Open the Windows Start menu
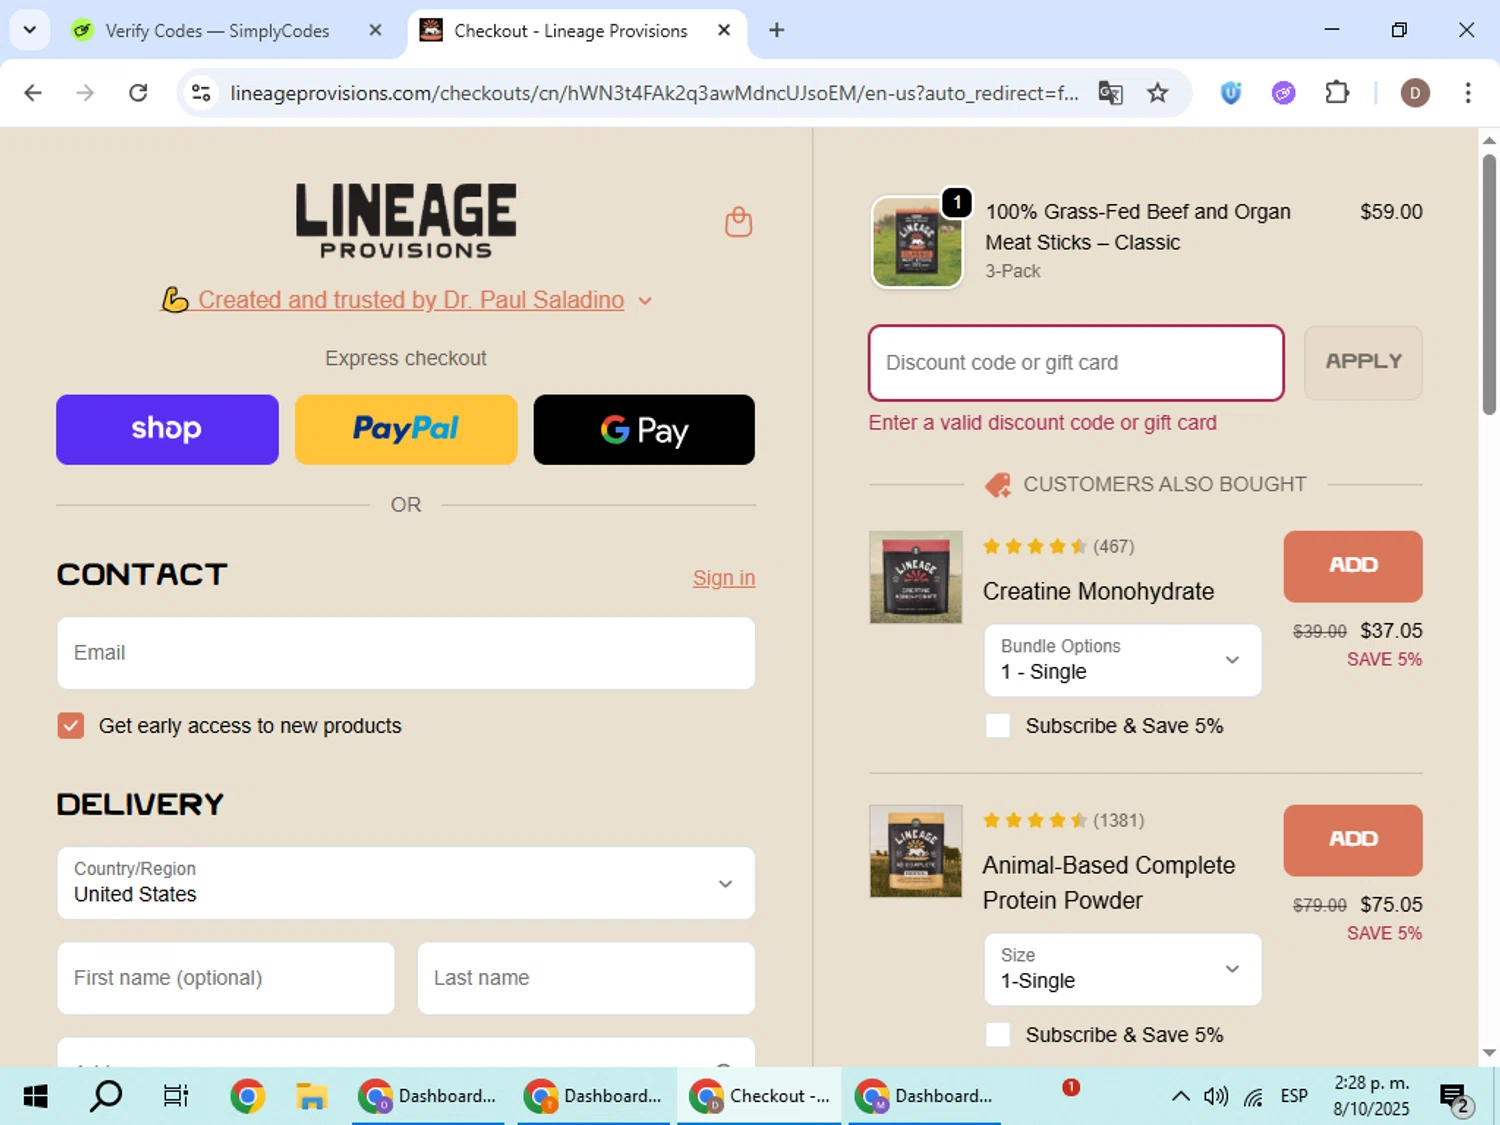Viewport: 1500px width, 1125px height. [x=35, y=1096]
